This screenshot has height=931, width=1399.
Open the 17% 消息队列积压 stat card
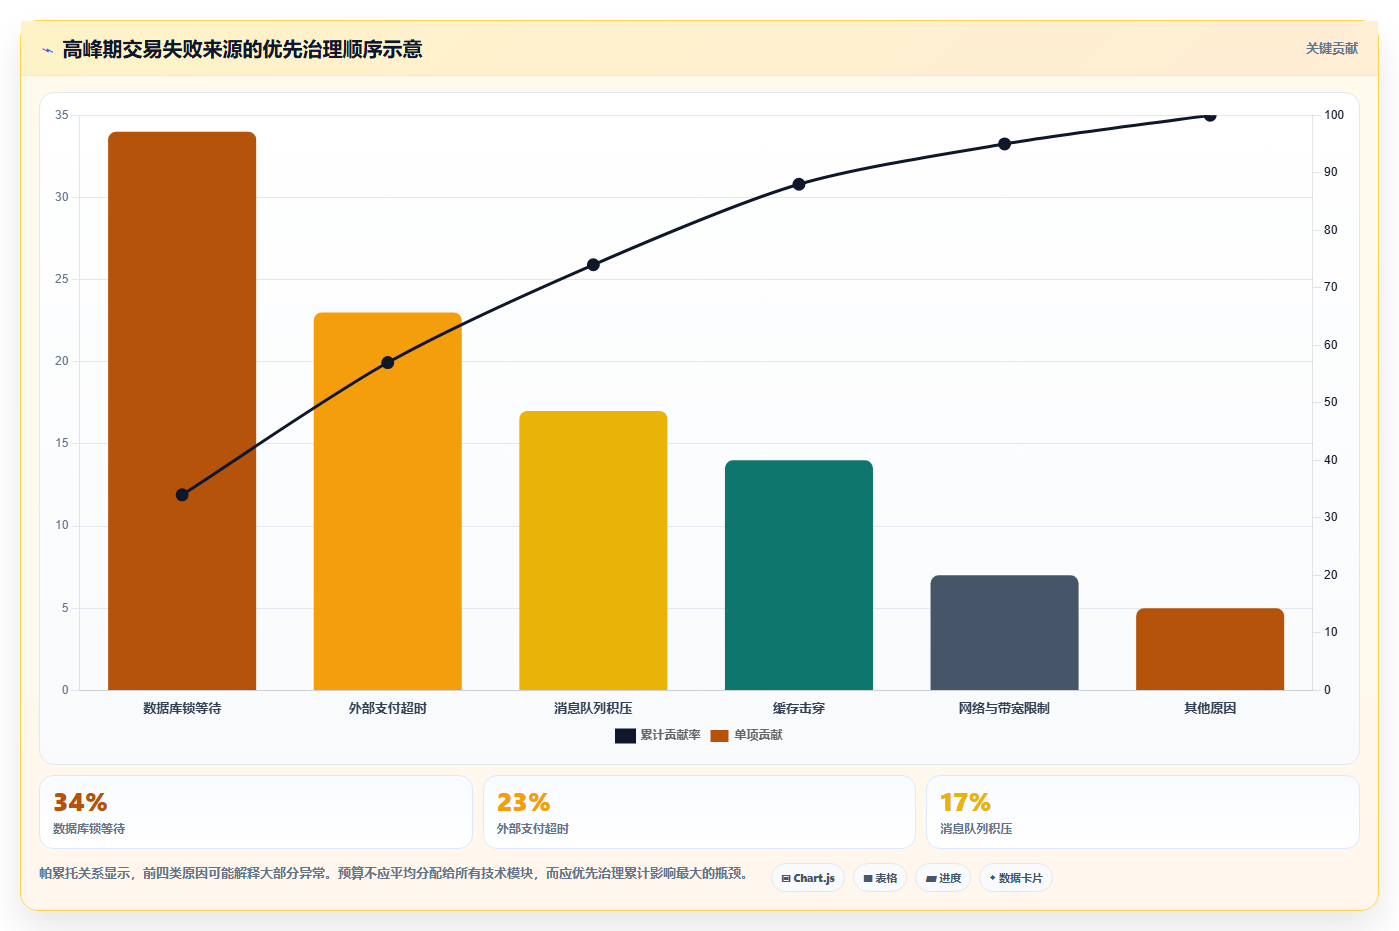1142,812
